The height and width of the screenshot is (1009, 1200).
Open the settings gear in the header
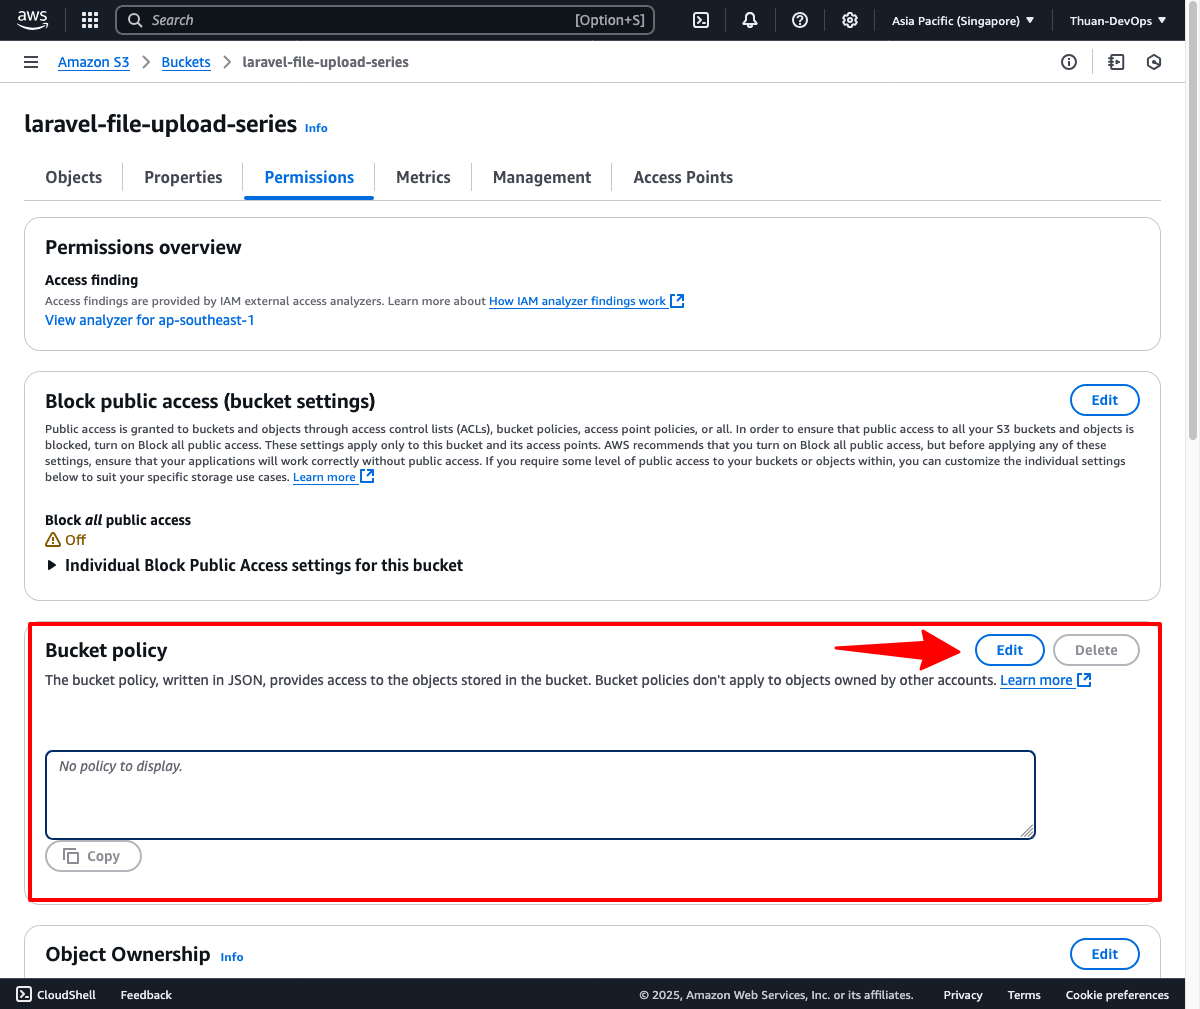point(850,20)
